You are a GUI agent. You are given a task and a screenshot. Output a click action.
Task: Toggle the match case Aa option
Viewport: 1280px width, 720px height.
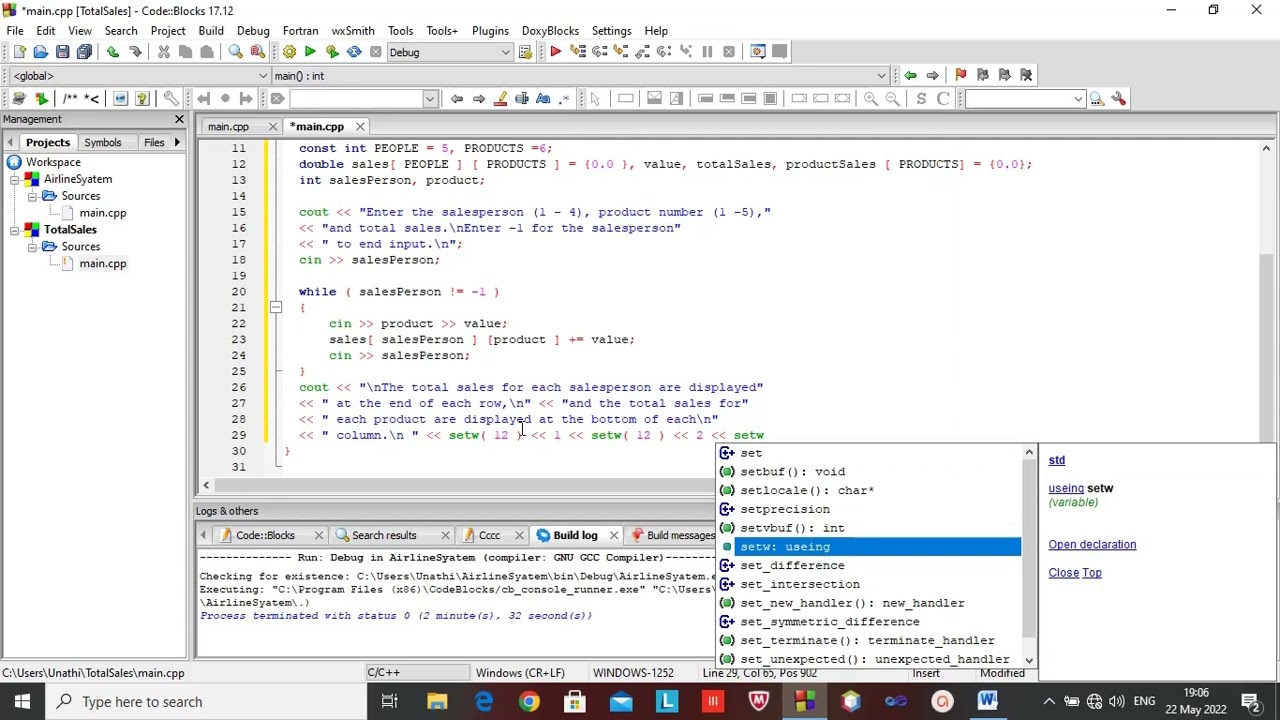point(543,98)
